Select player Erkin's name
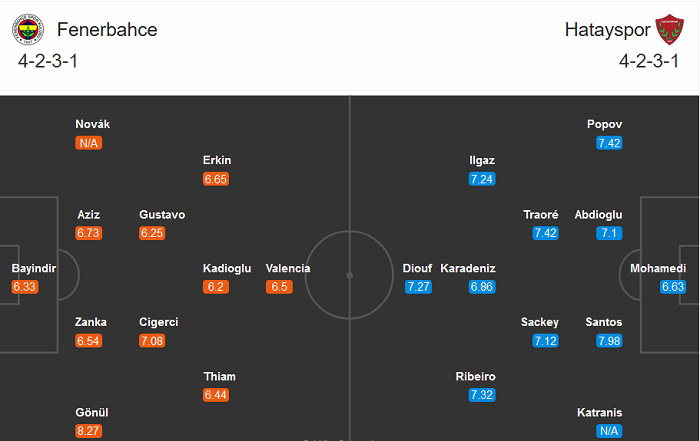Image resolution: width=700 pixels, height=441 pixels. coord(217,160)
